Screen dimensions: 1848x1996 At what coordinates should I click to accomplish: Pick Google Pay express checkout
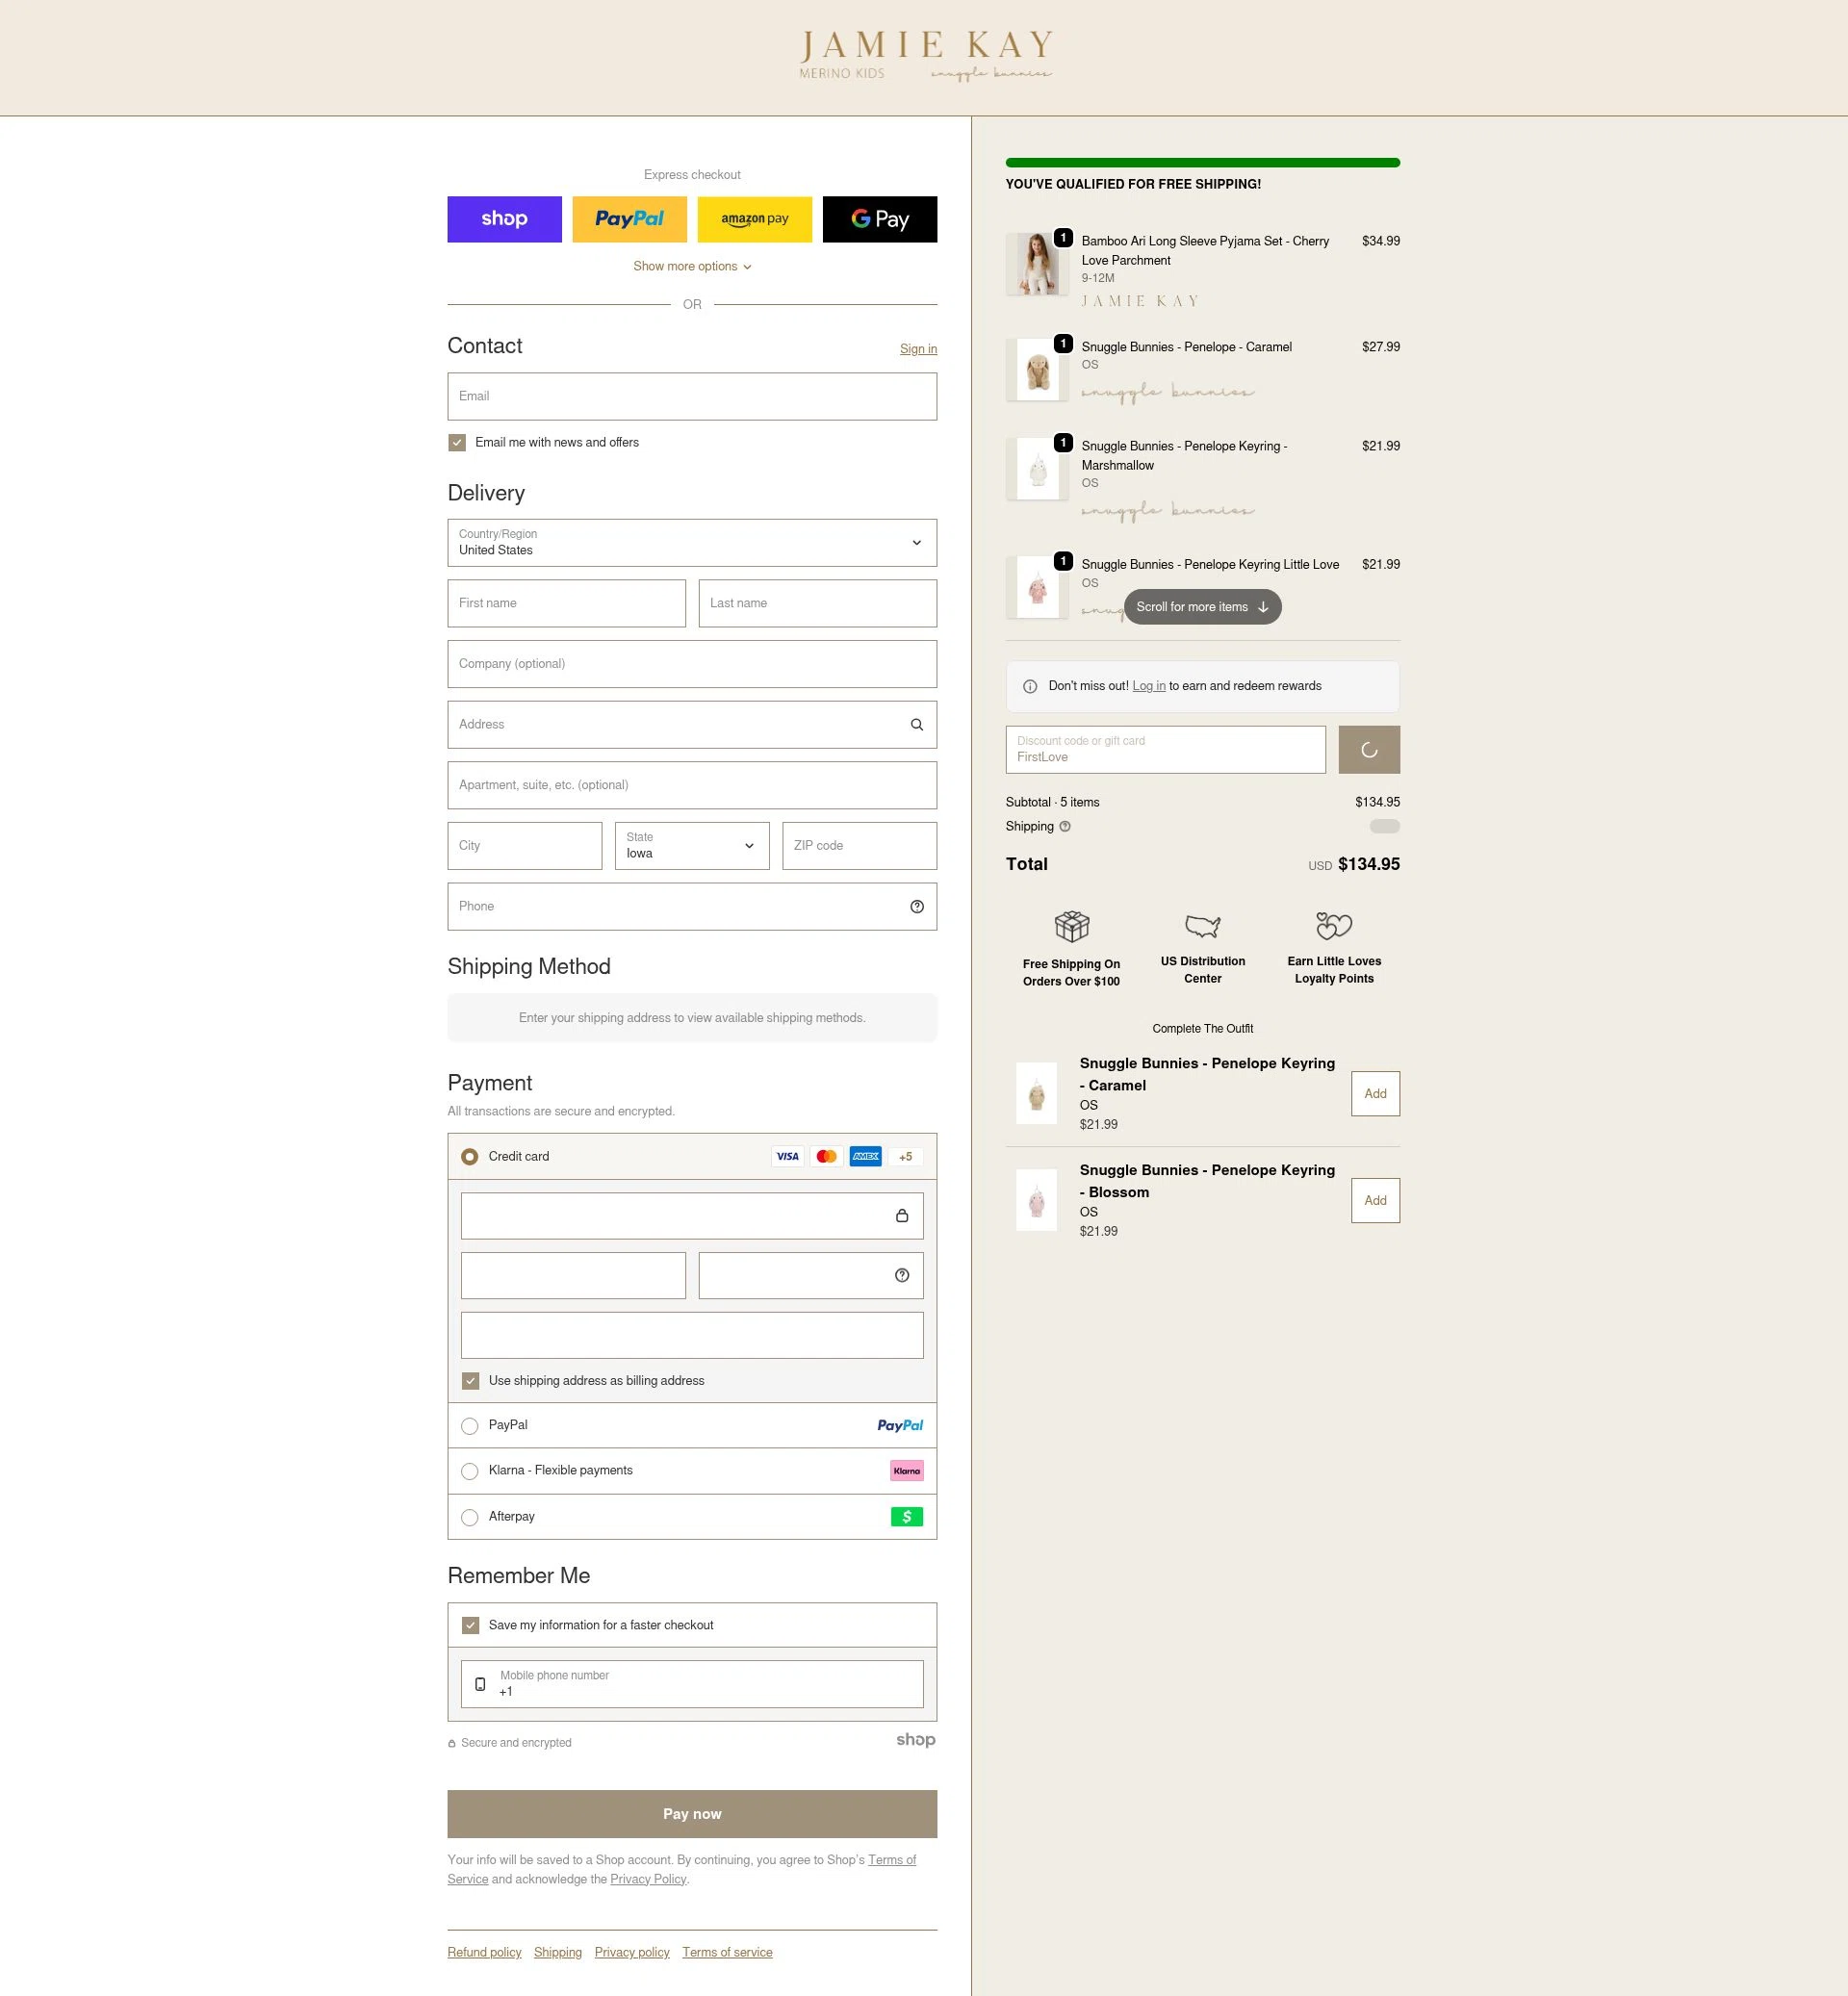[x=879, y=219]
